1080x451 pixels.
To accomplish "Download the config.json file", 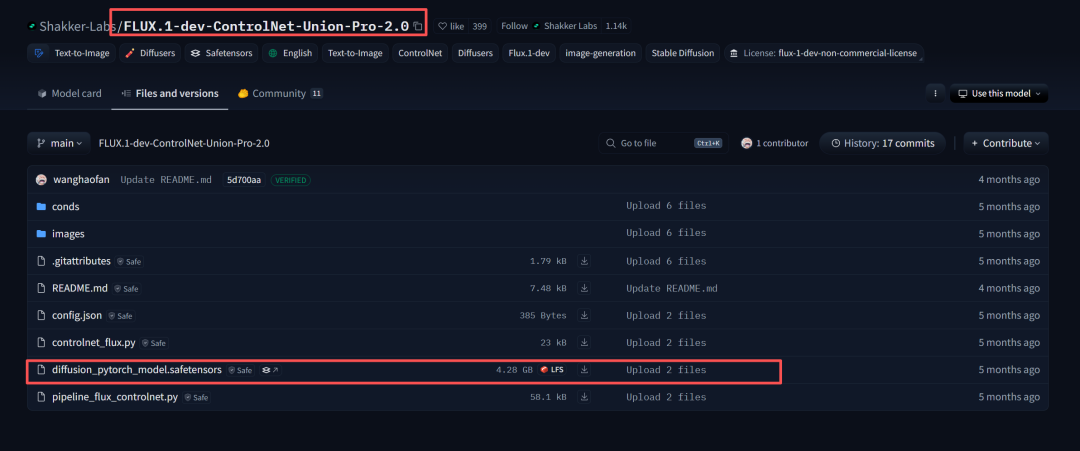I will [x=584, y=315].
